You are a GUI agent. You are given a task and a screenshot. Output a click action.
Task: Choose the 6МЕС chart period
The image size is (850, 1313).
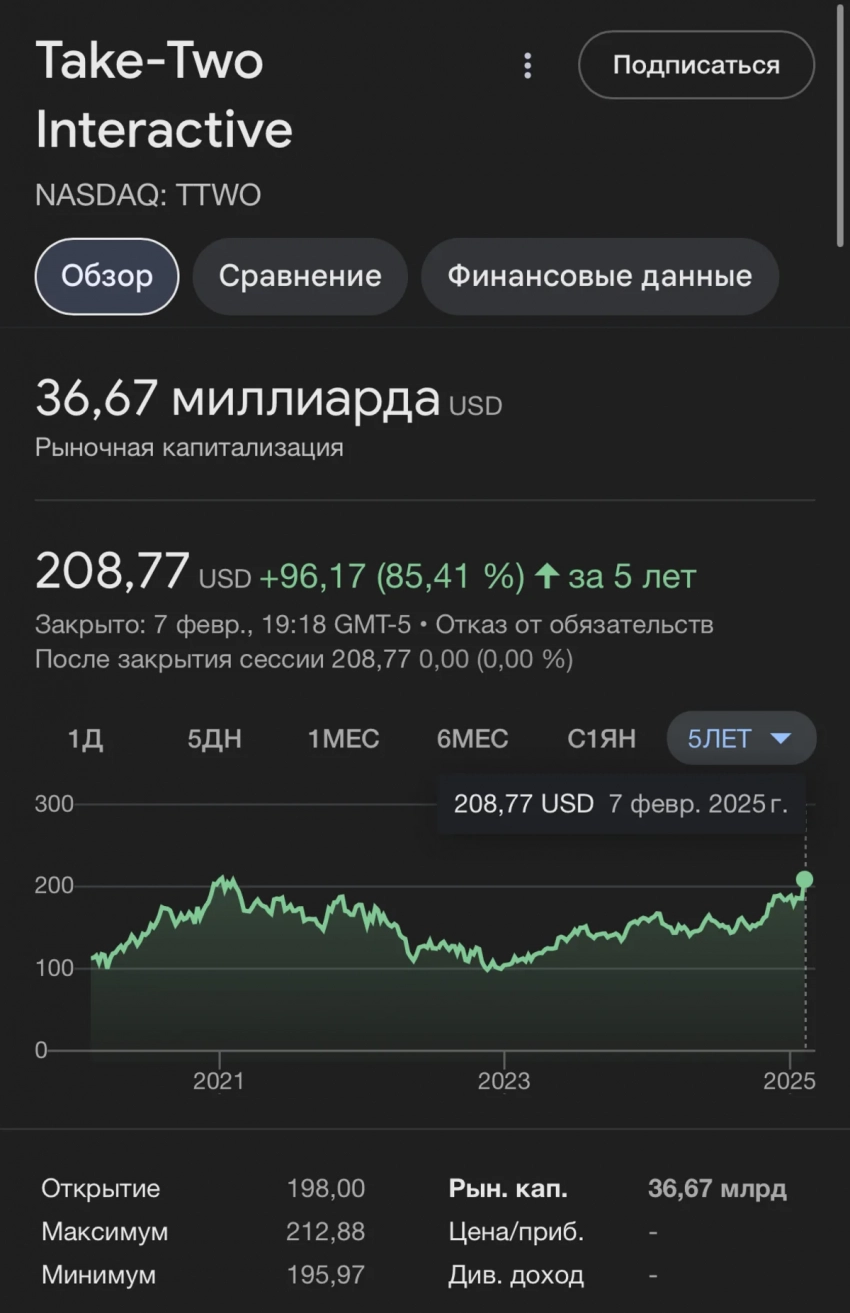[472, 739]
